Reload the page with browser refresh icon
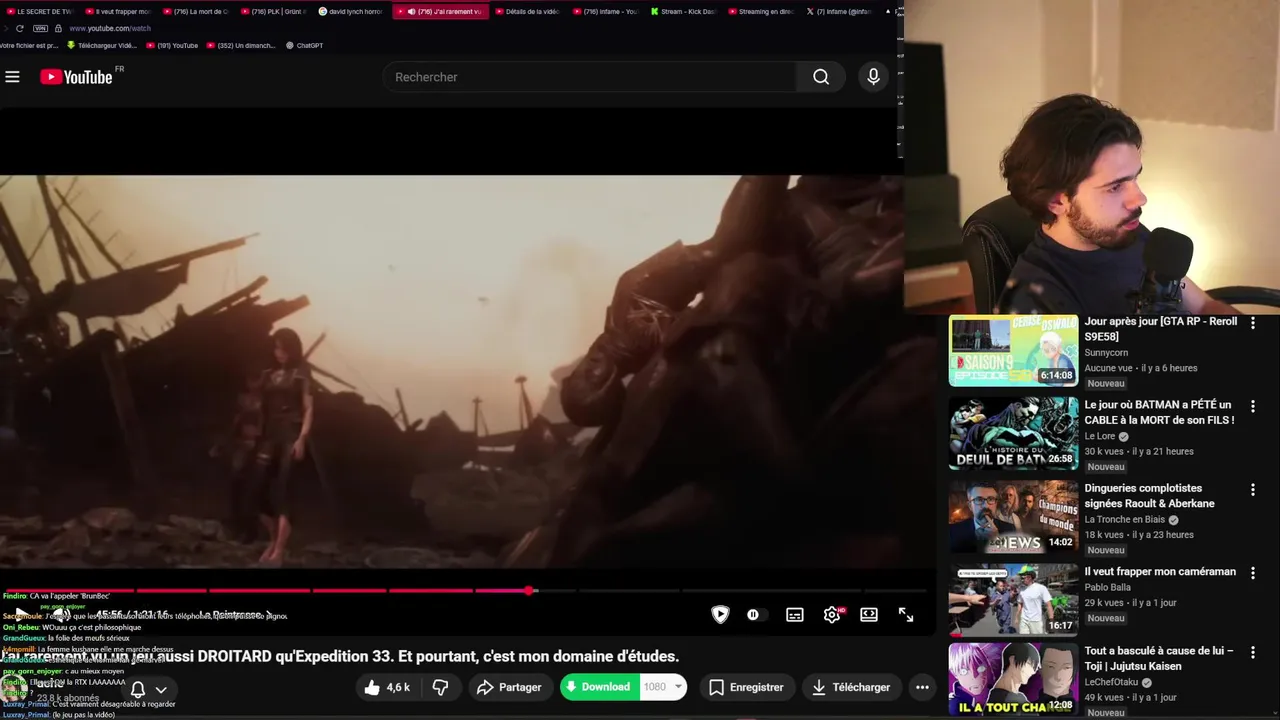The image size is (1280, 720). point(19,28)
